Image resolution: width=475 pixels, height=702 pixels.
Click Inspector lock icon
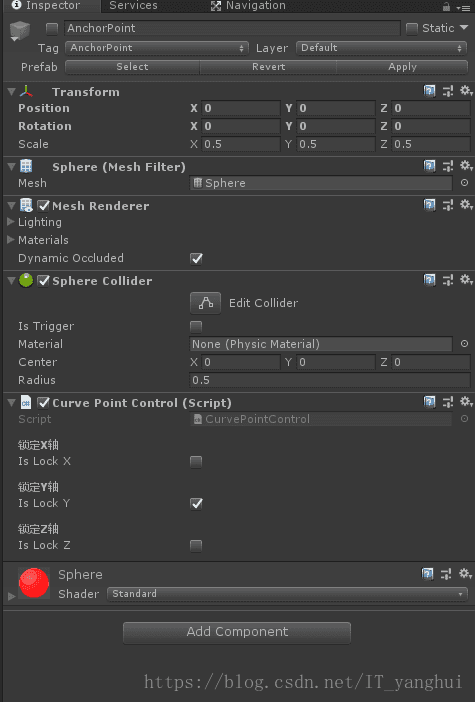tap(446, 7)
